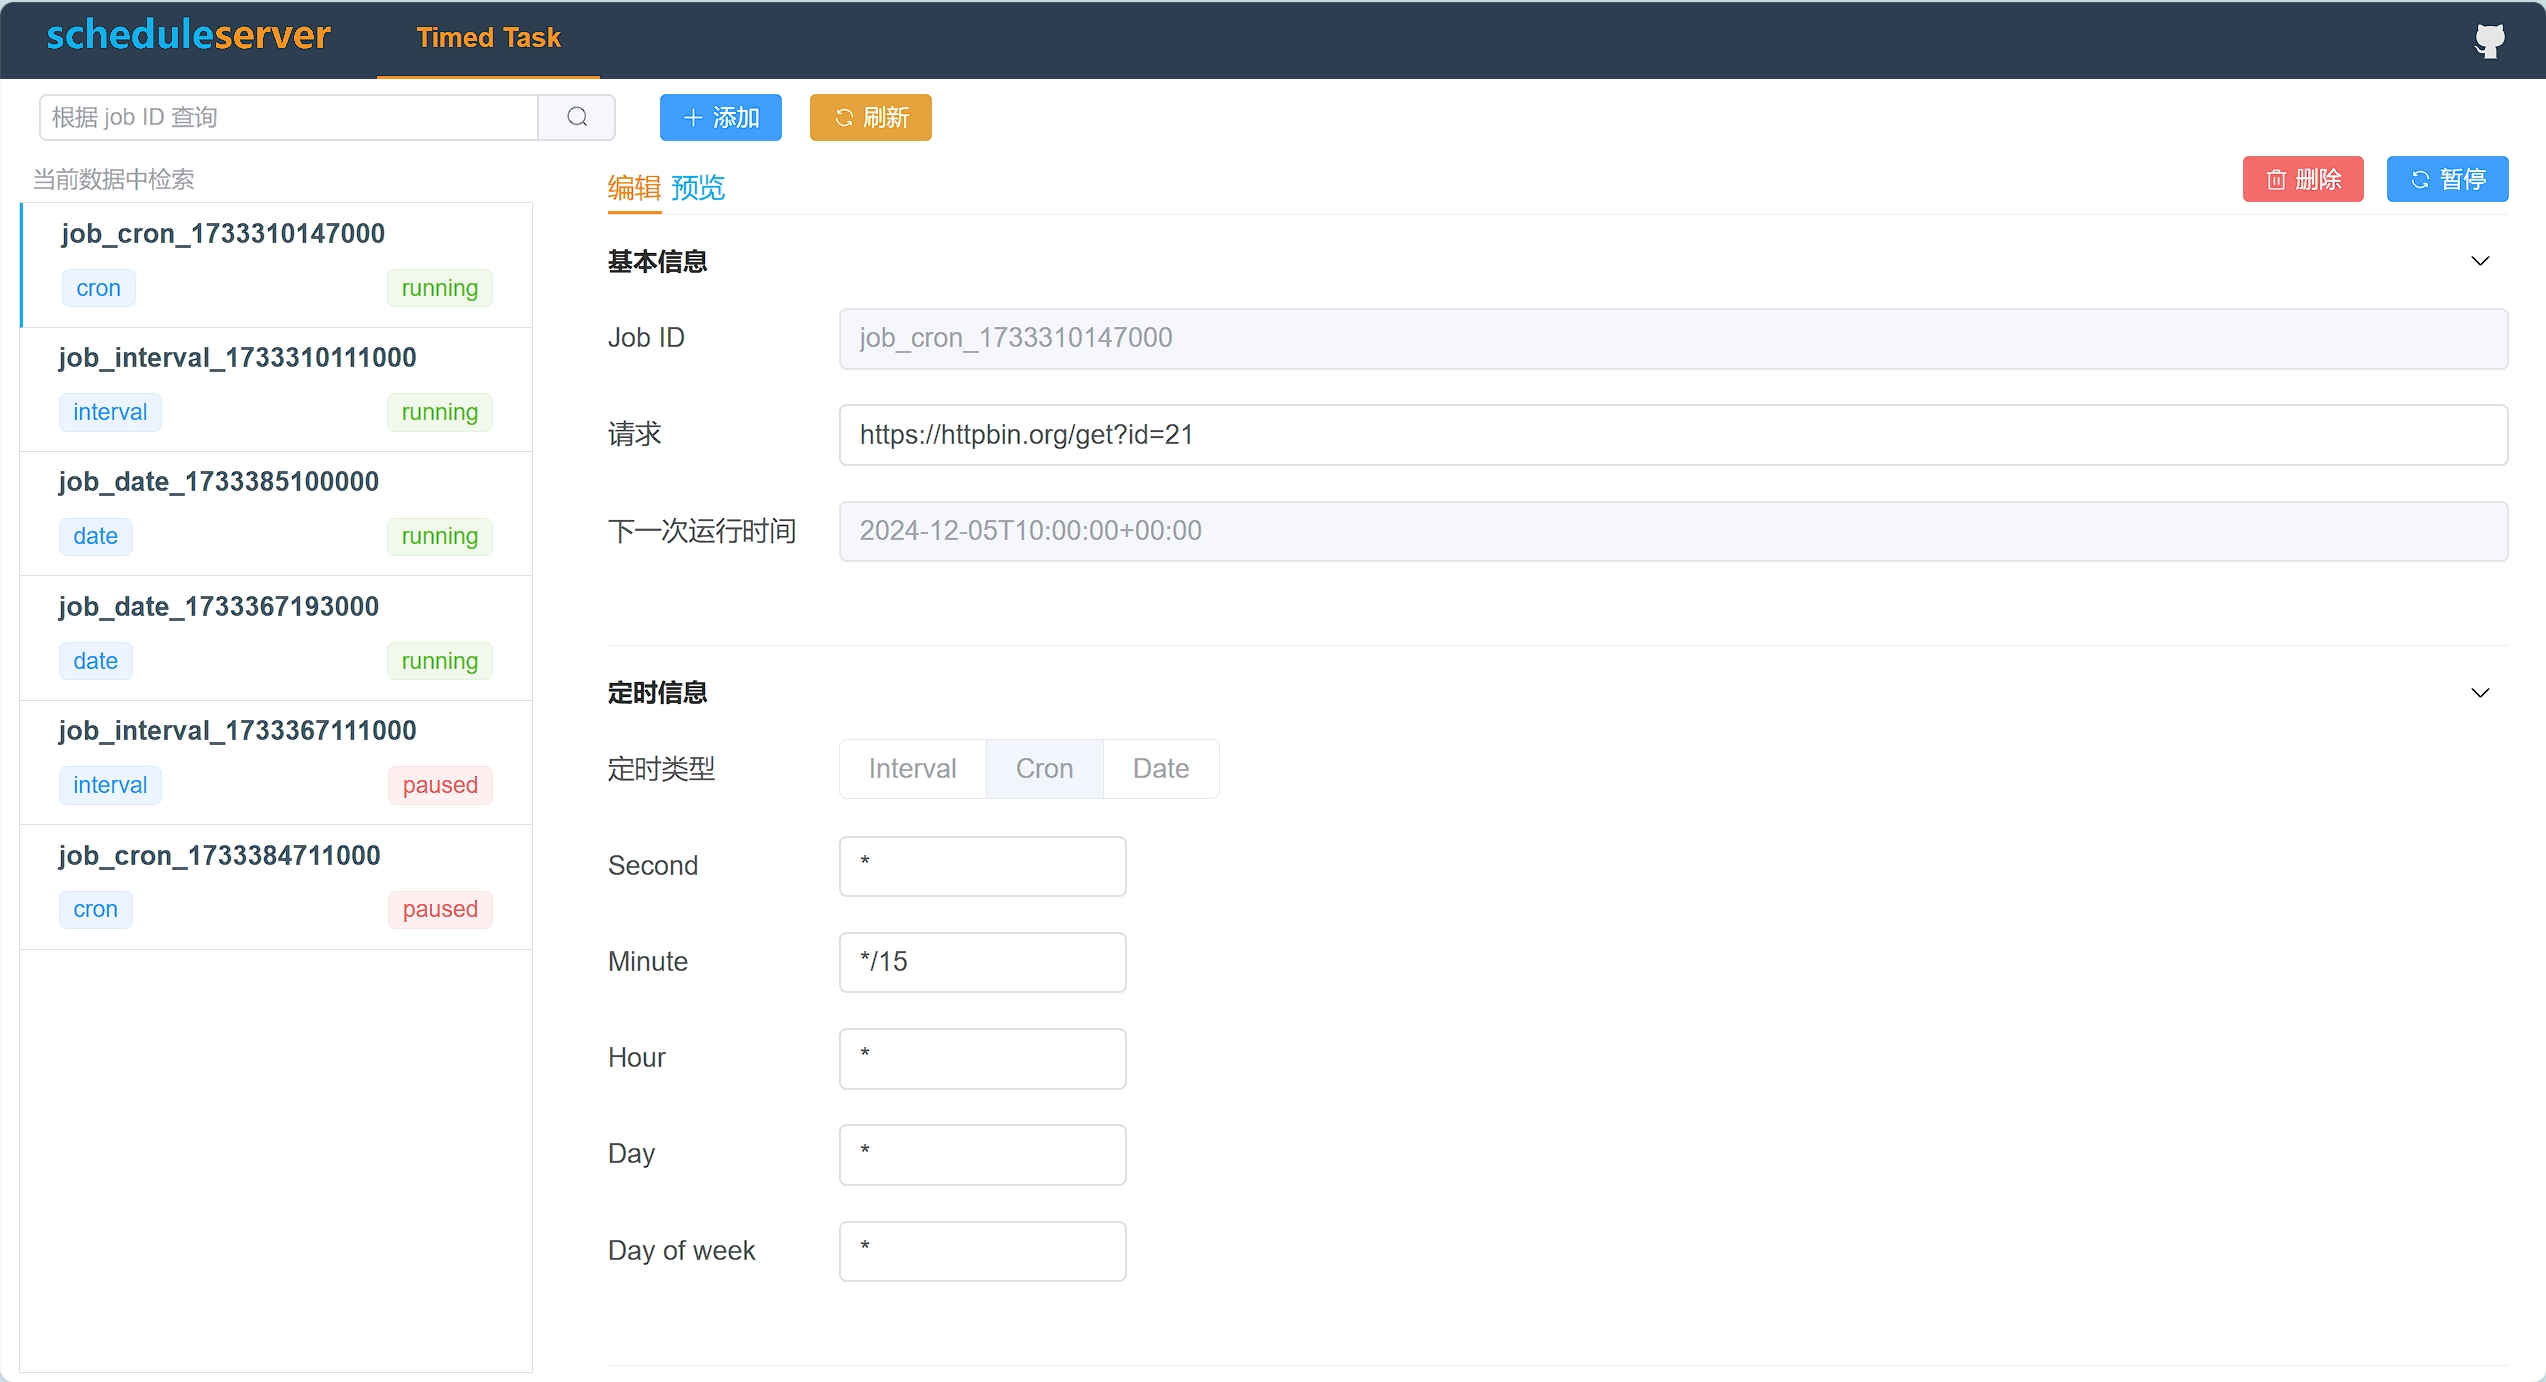Click the job ID search input field
Image resolution: width=2546 pixels, height=1382 pixels.
[x=288, y=117]
